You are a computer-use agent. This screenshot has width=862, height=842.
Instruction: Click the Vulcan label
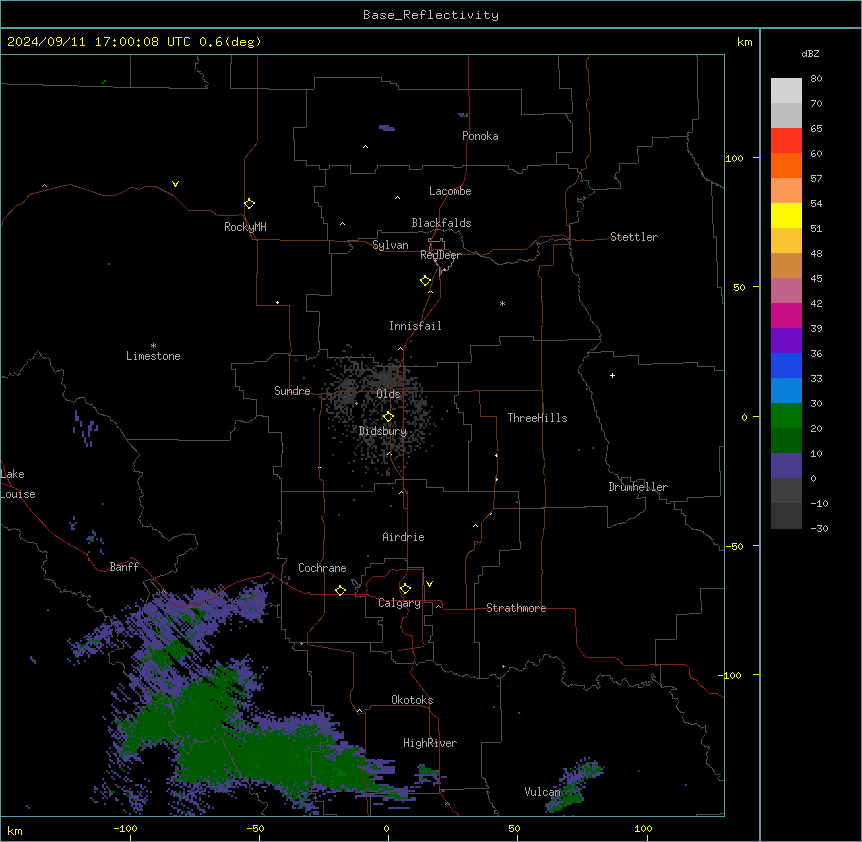click(x=542, y=792)
